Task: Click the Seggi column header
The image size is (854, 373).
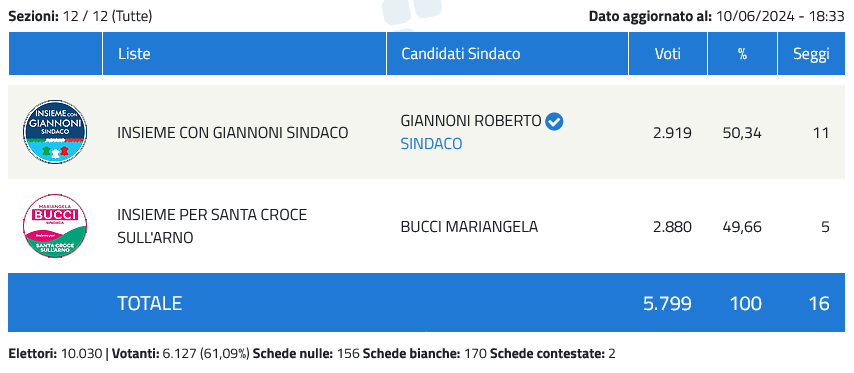Action: [x=811, y=53]
